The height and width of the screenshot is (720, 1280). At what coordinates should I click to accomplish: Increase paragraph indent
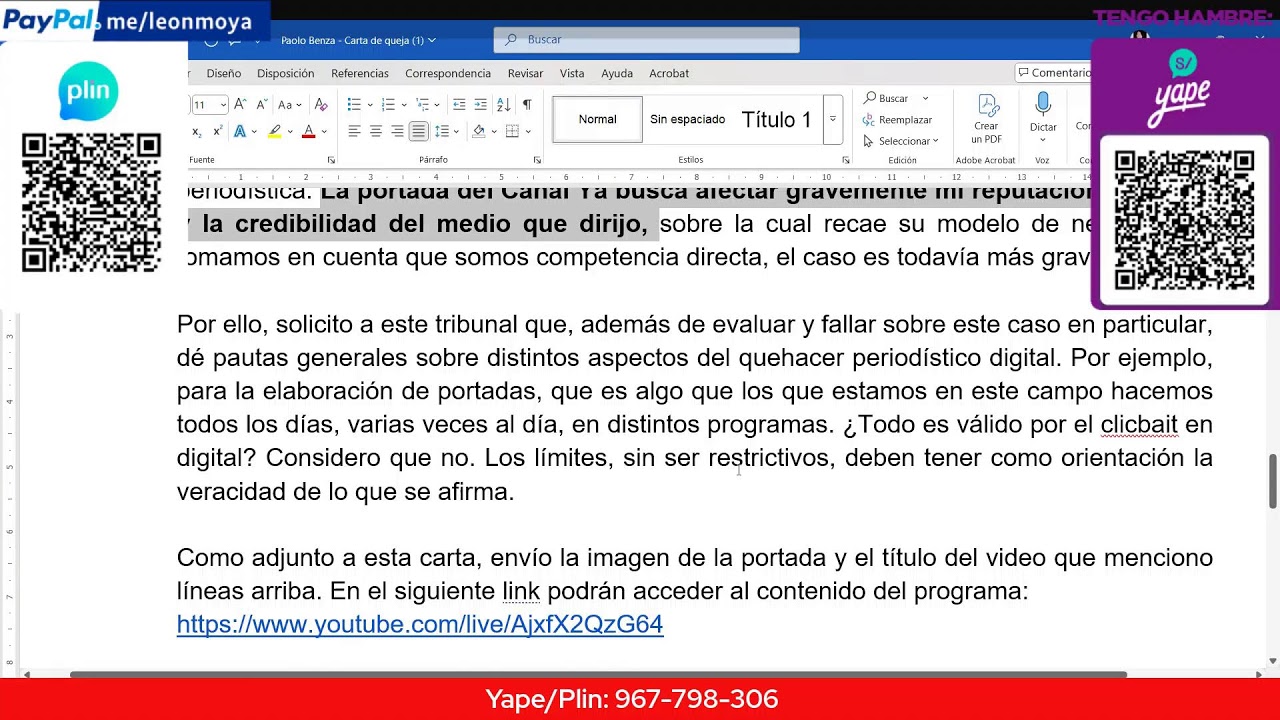[481, 104]
